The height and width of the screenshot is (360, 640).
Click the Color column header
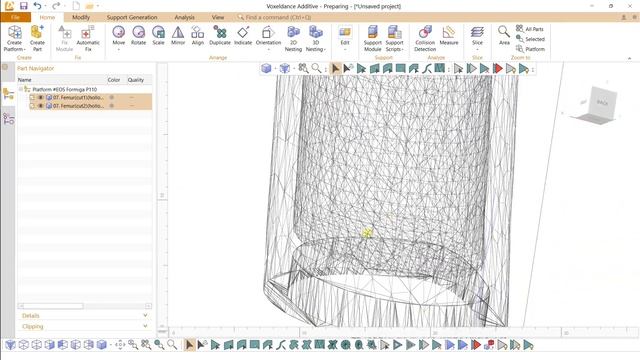tap(114, 80)
